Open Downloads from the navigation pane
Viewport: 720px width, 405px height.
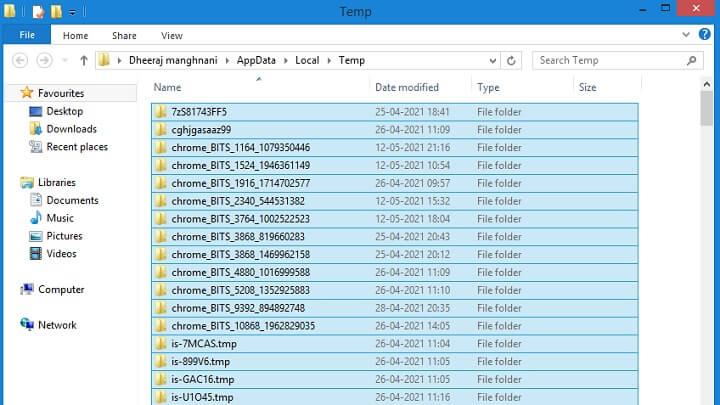click(71, 129)
